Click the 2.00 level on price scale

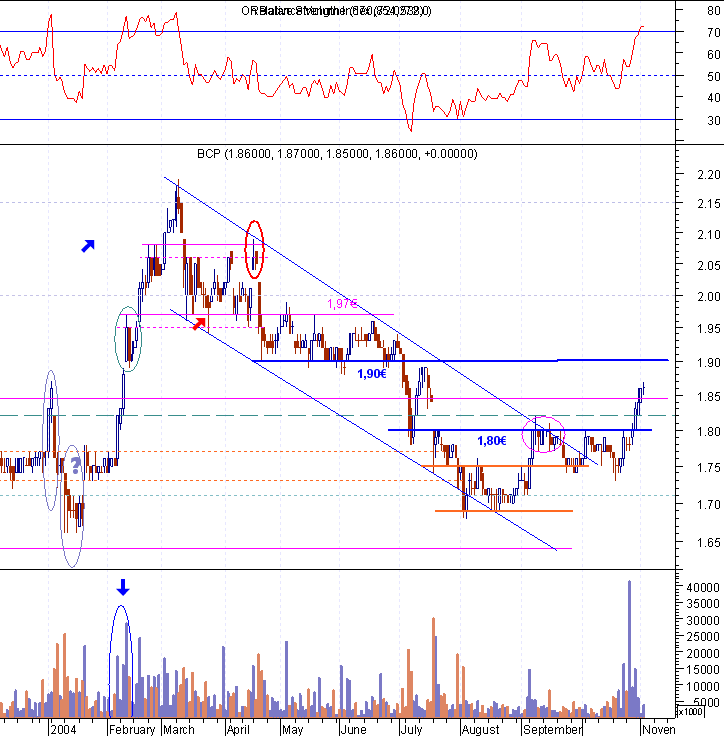pyautogui.click(x=709, y=297)
